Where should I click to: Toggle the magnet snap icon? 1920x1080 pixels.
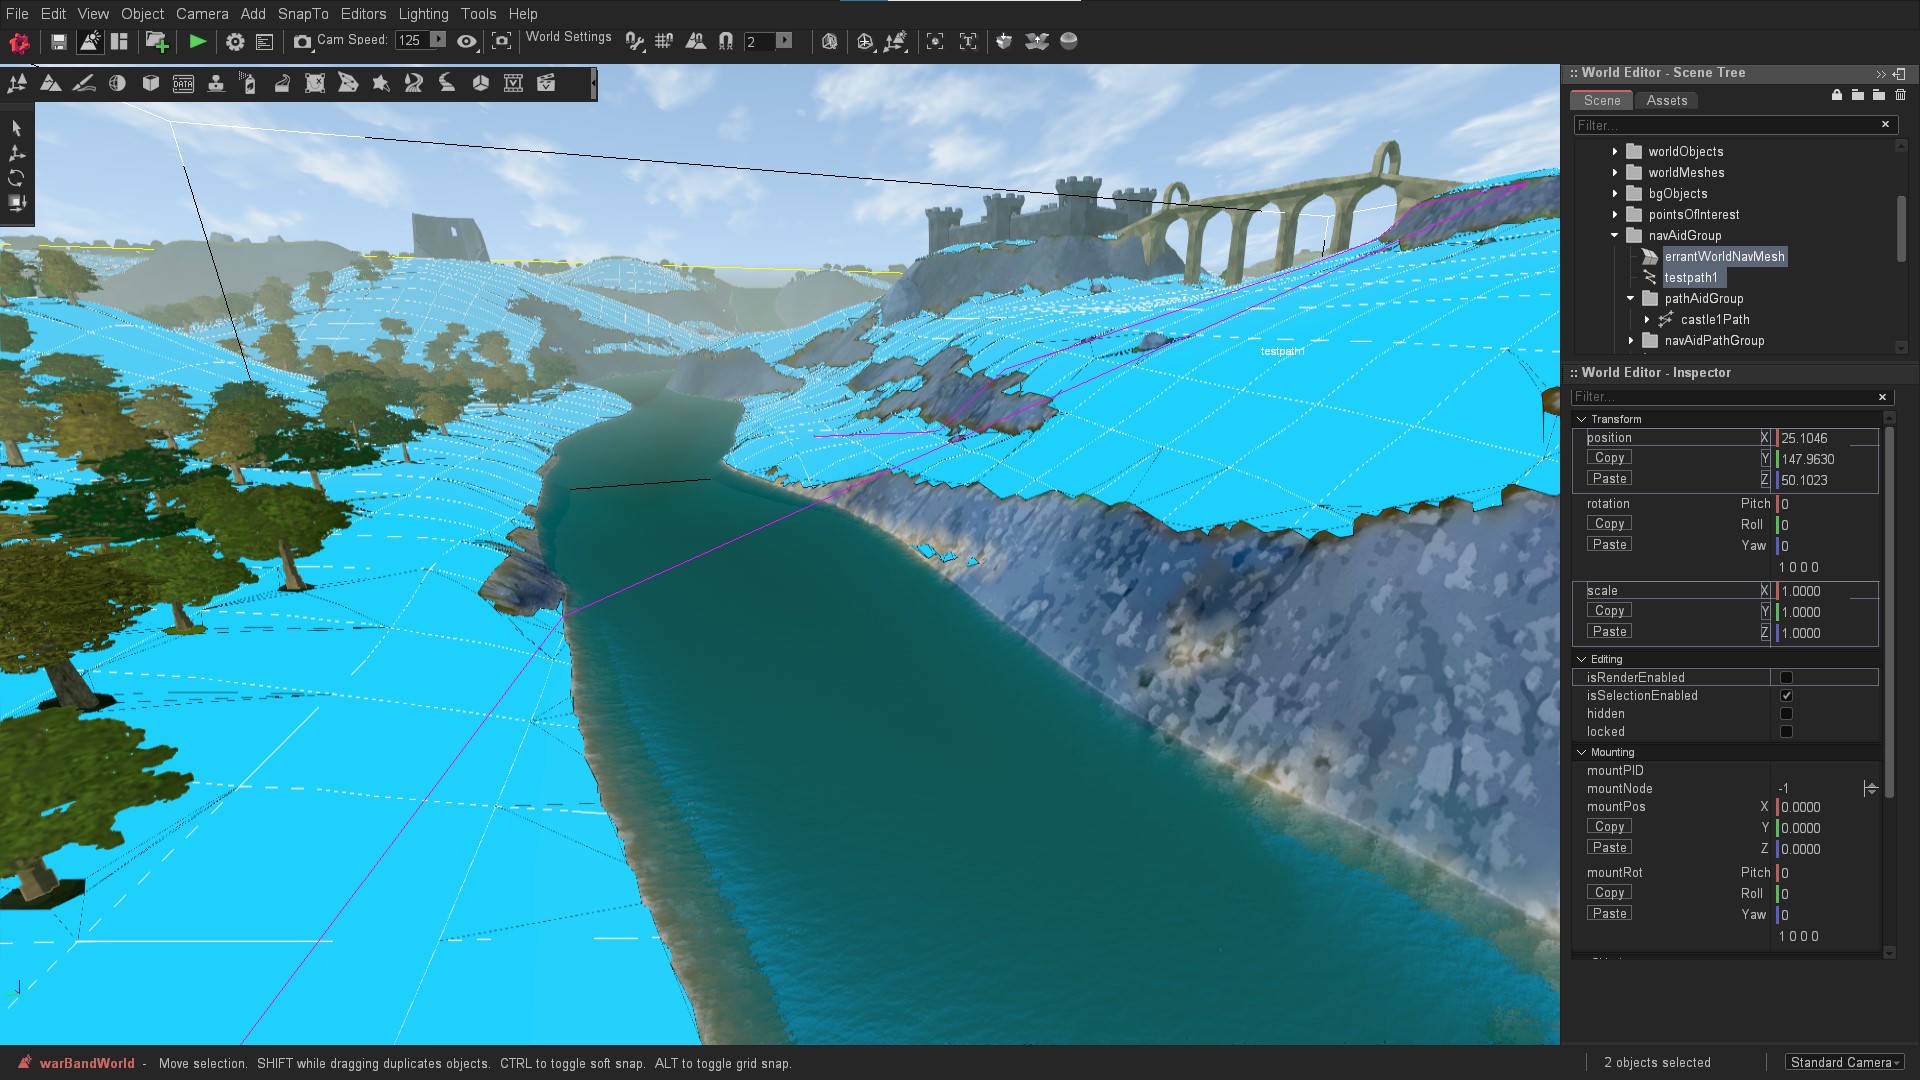pos(726,41)
